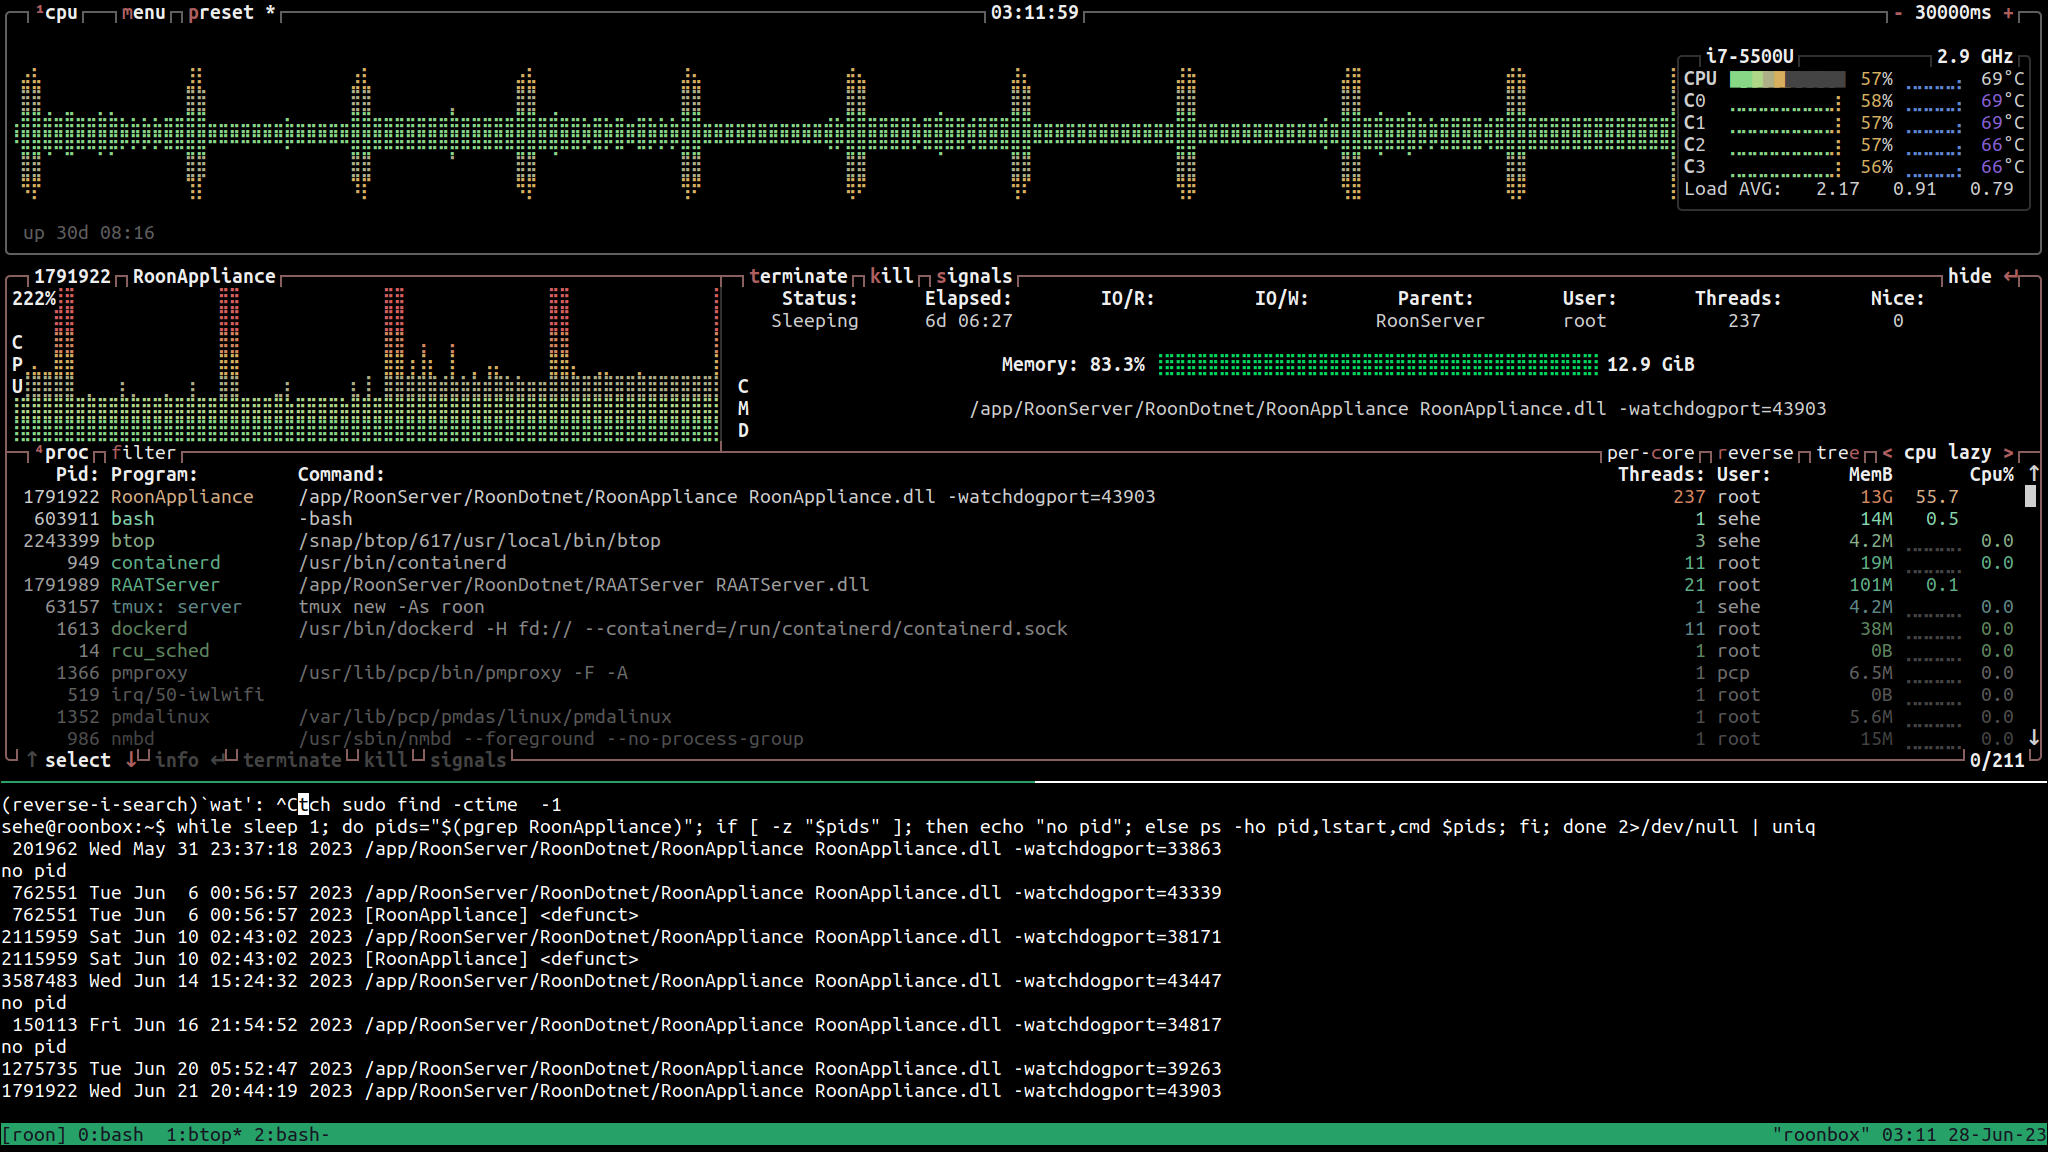Switch to tmux window 2:bash

pyautogui.click(x=292, y=1134)
